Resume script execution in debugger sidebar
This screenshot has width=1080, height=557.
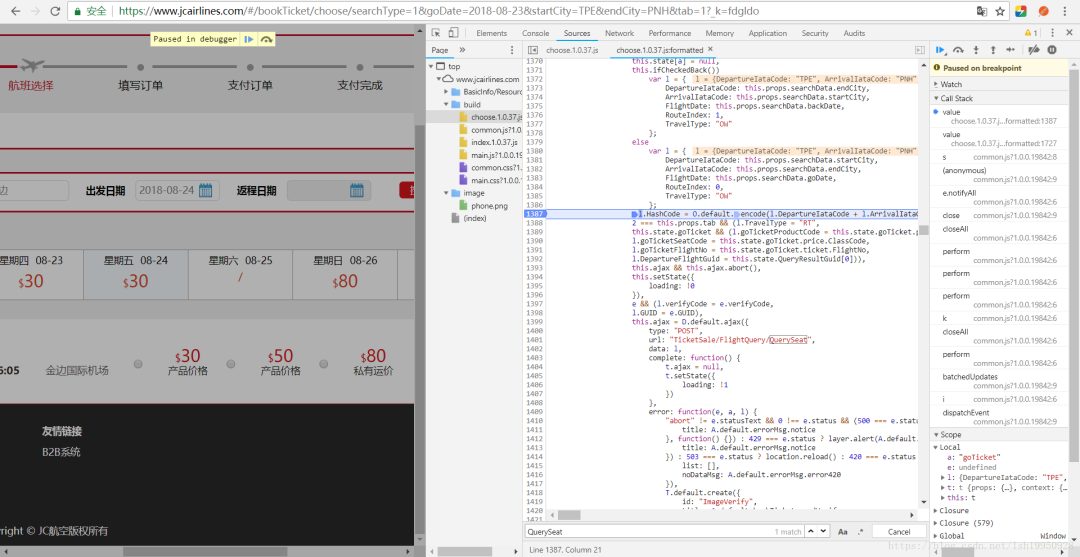click(940, 50)
